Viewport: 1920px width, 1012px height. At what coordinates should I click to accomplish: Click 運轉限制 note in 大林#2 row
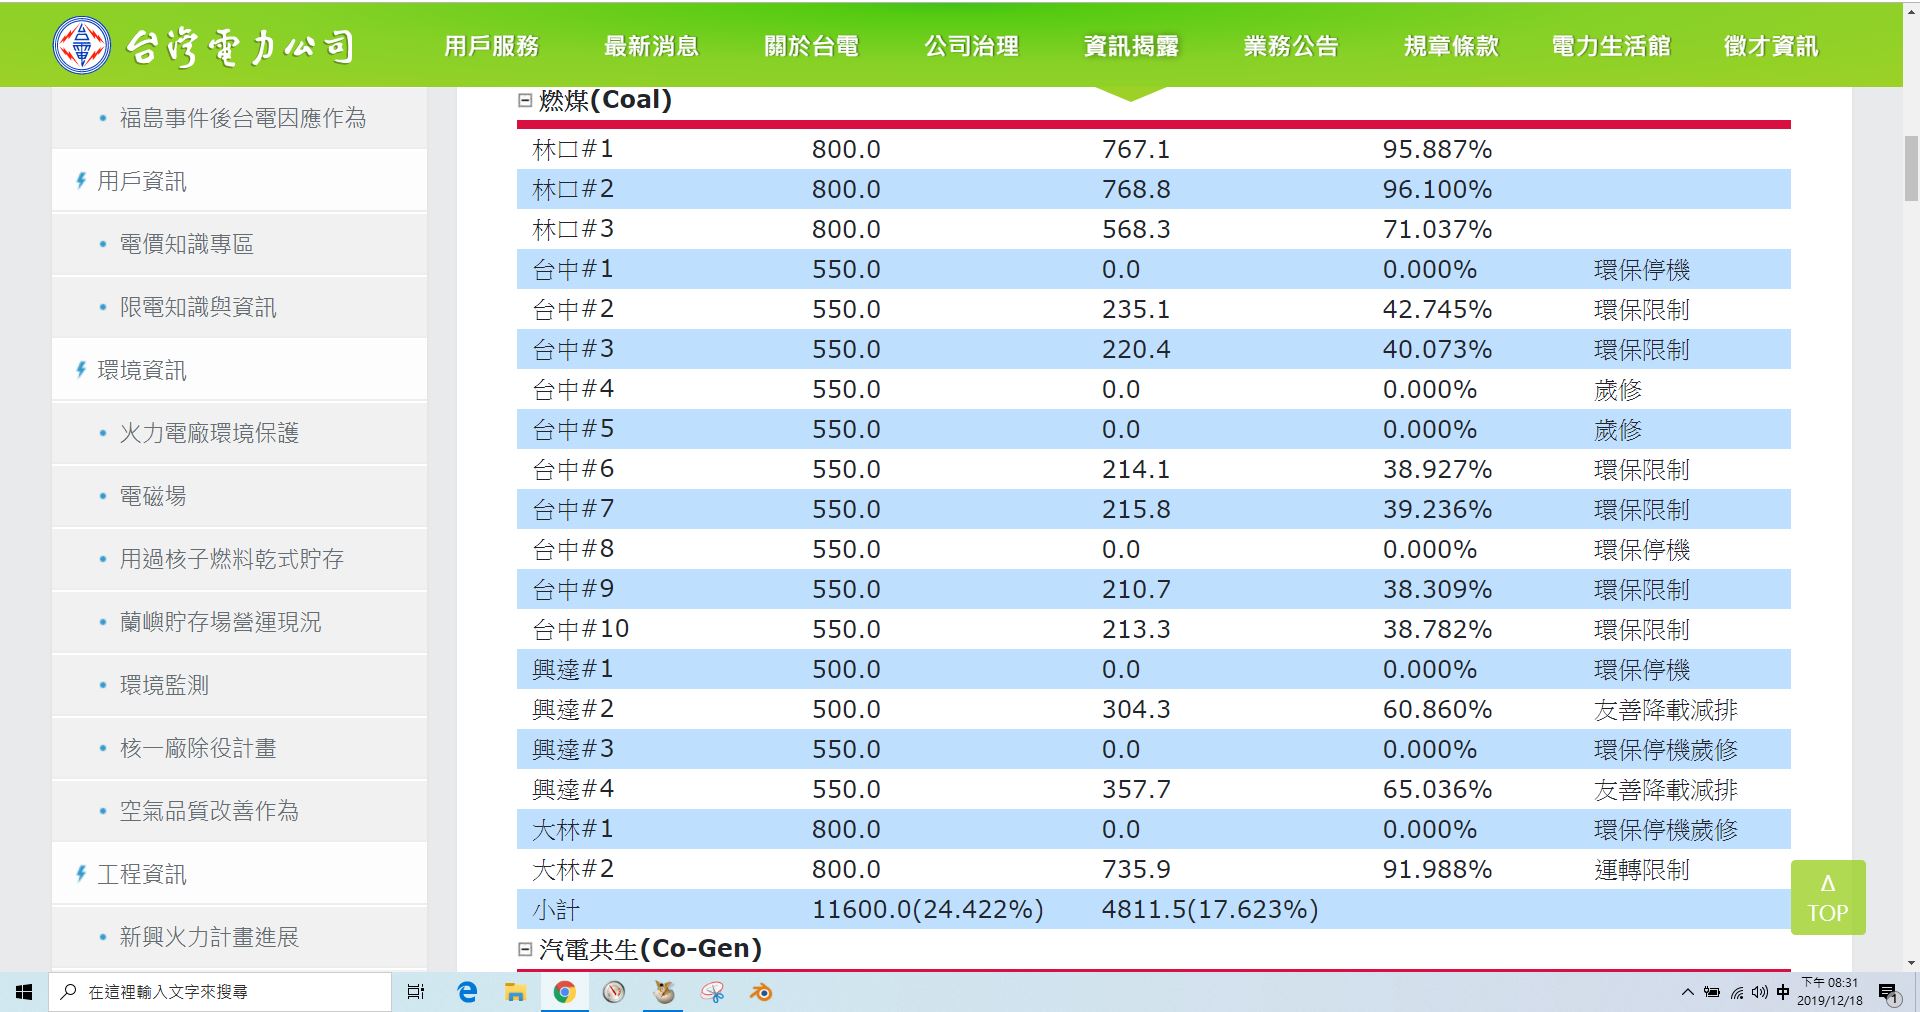coord(1641,869)
